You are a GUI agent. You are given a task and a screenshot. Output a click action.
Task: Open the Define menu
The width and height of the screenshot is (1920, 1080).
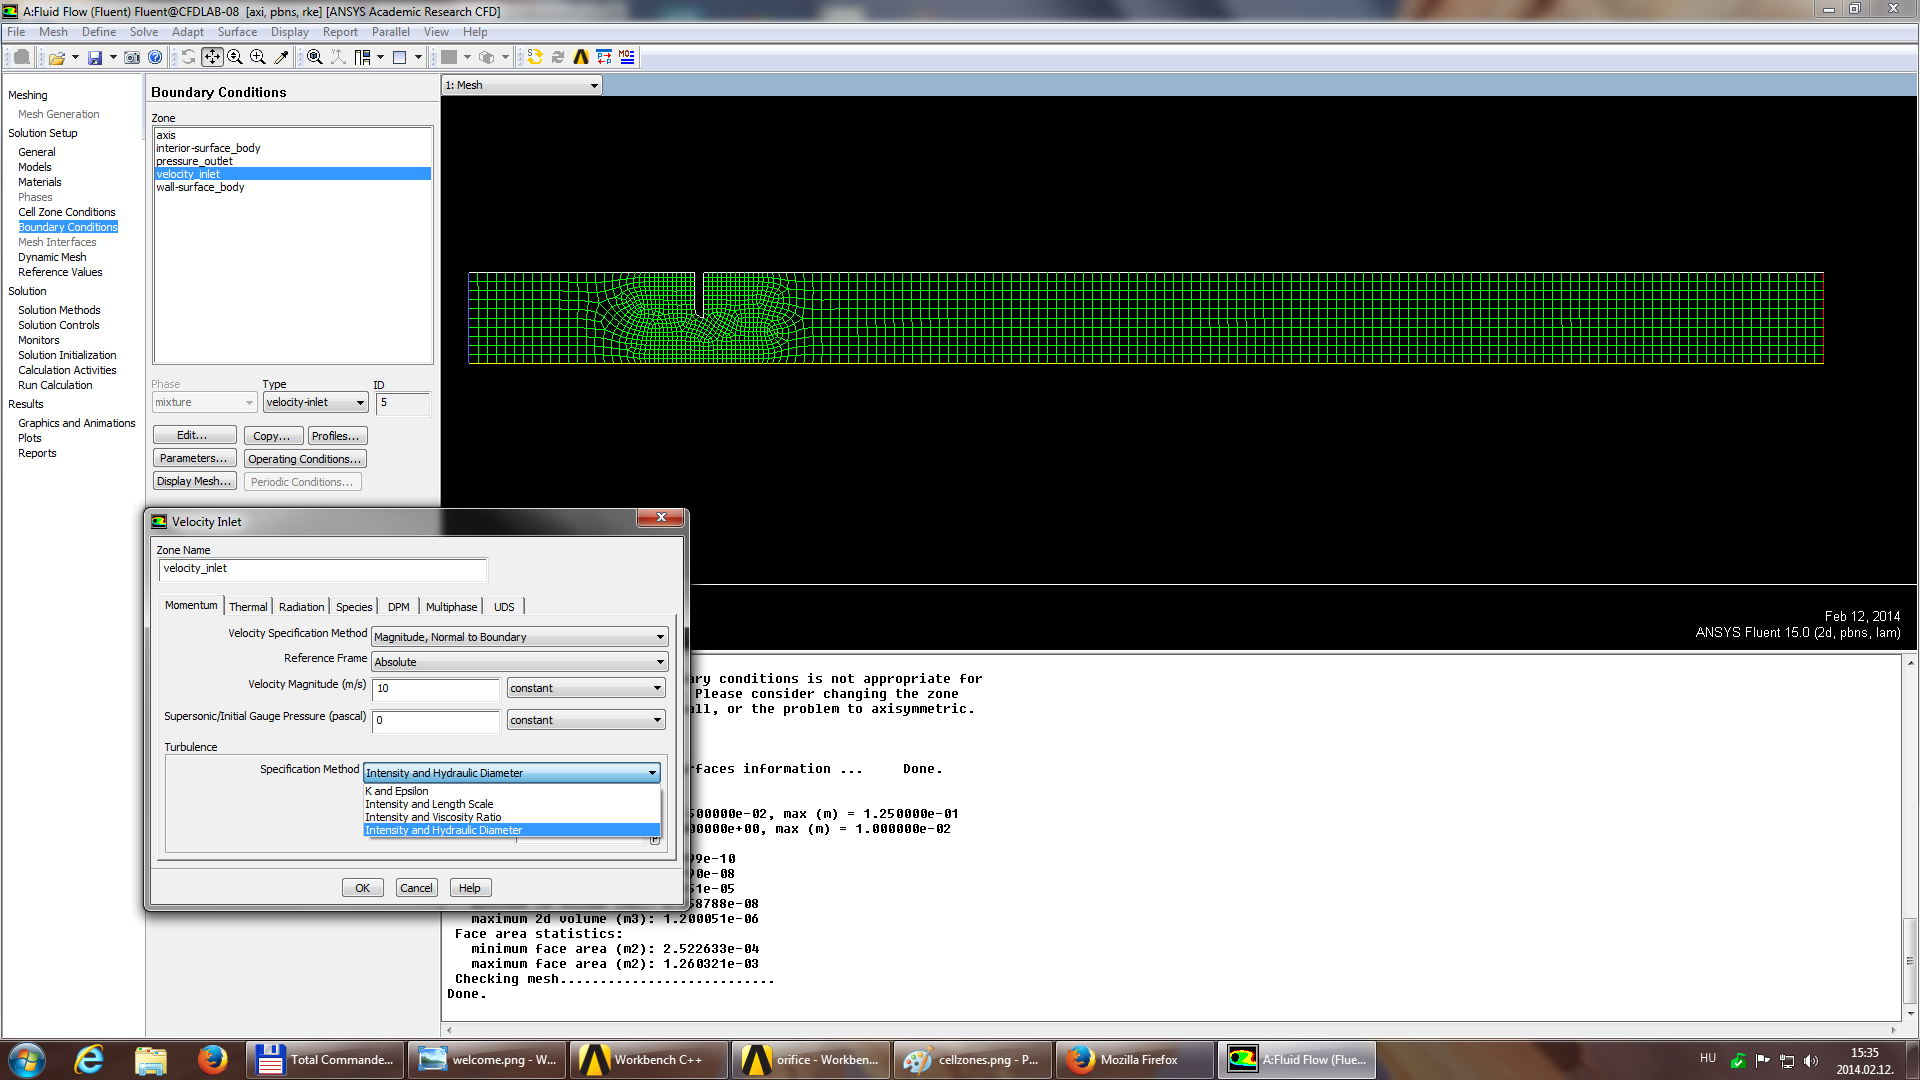click(x=99, y=32)
